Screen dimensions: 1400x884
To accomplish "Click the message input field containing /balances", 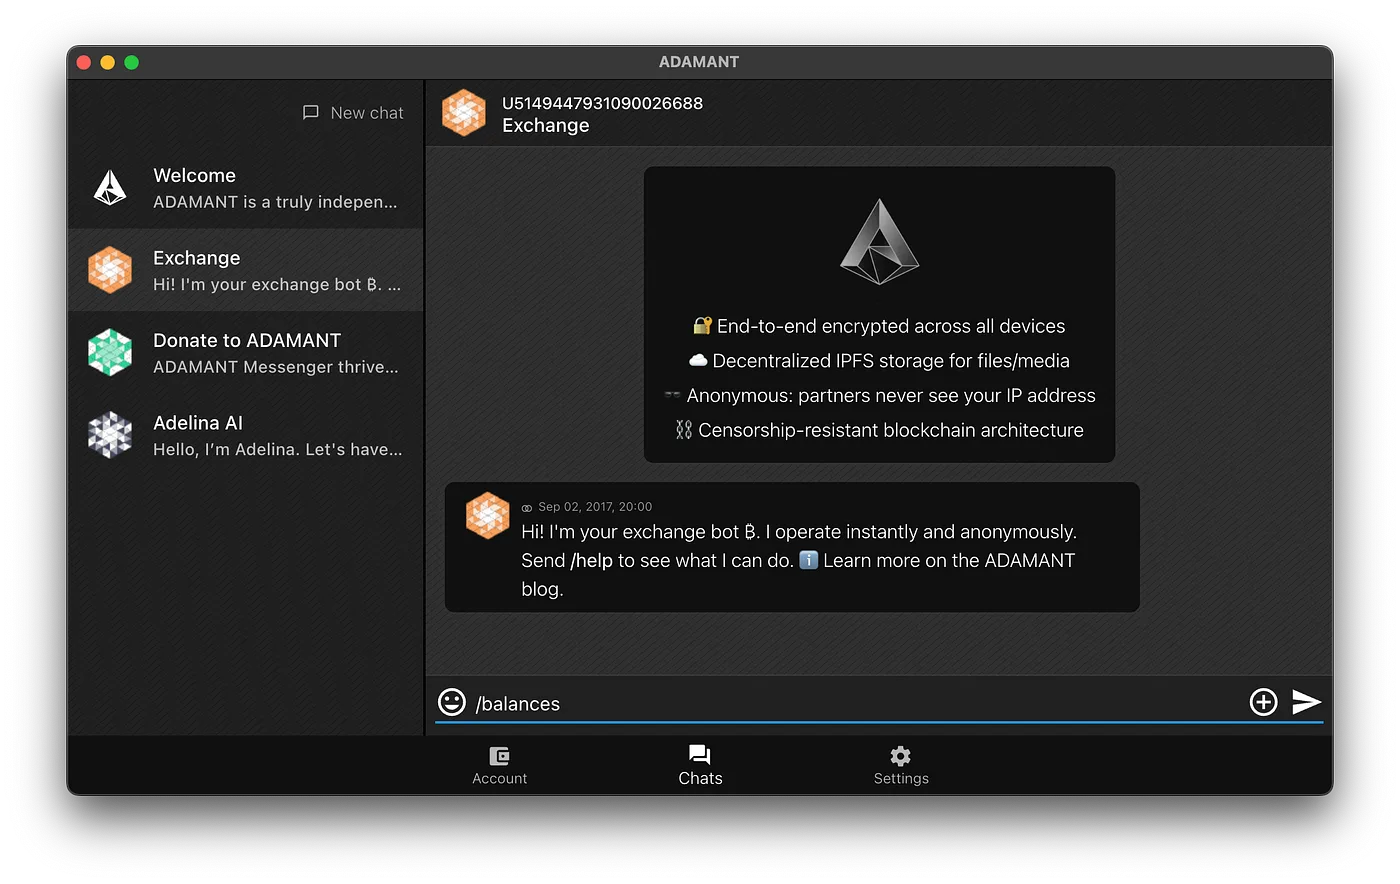I will click(x=856, y=704).
